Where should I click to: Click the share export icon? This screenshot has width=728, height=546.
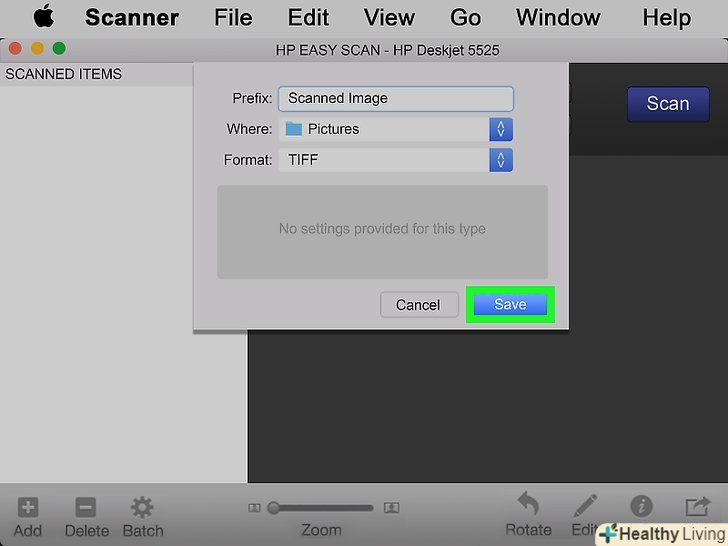698,506
